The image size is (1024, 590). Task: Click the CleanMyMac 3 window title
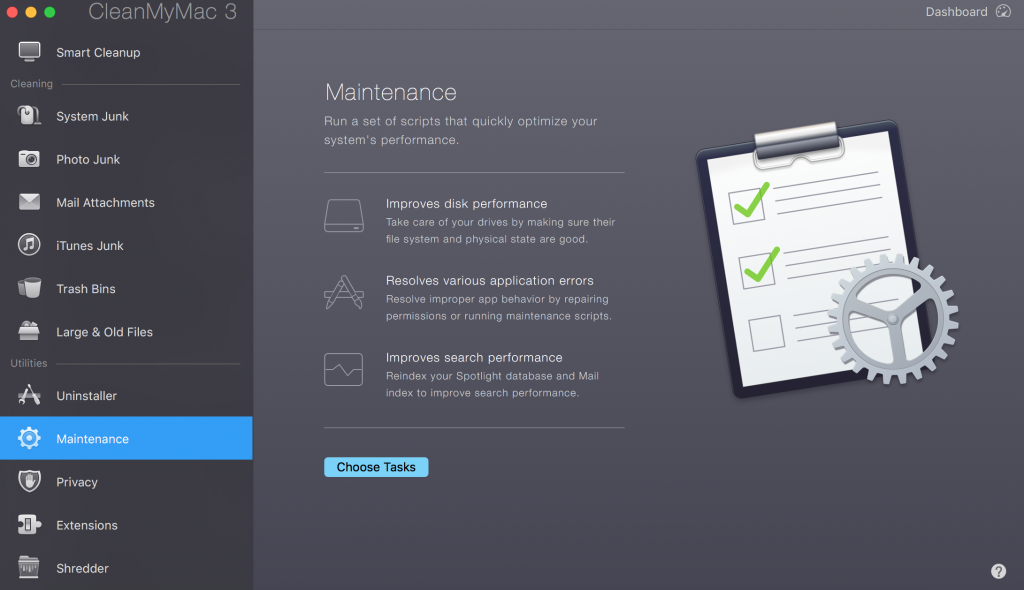[162, 12]
